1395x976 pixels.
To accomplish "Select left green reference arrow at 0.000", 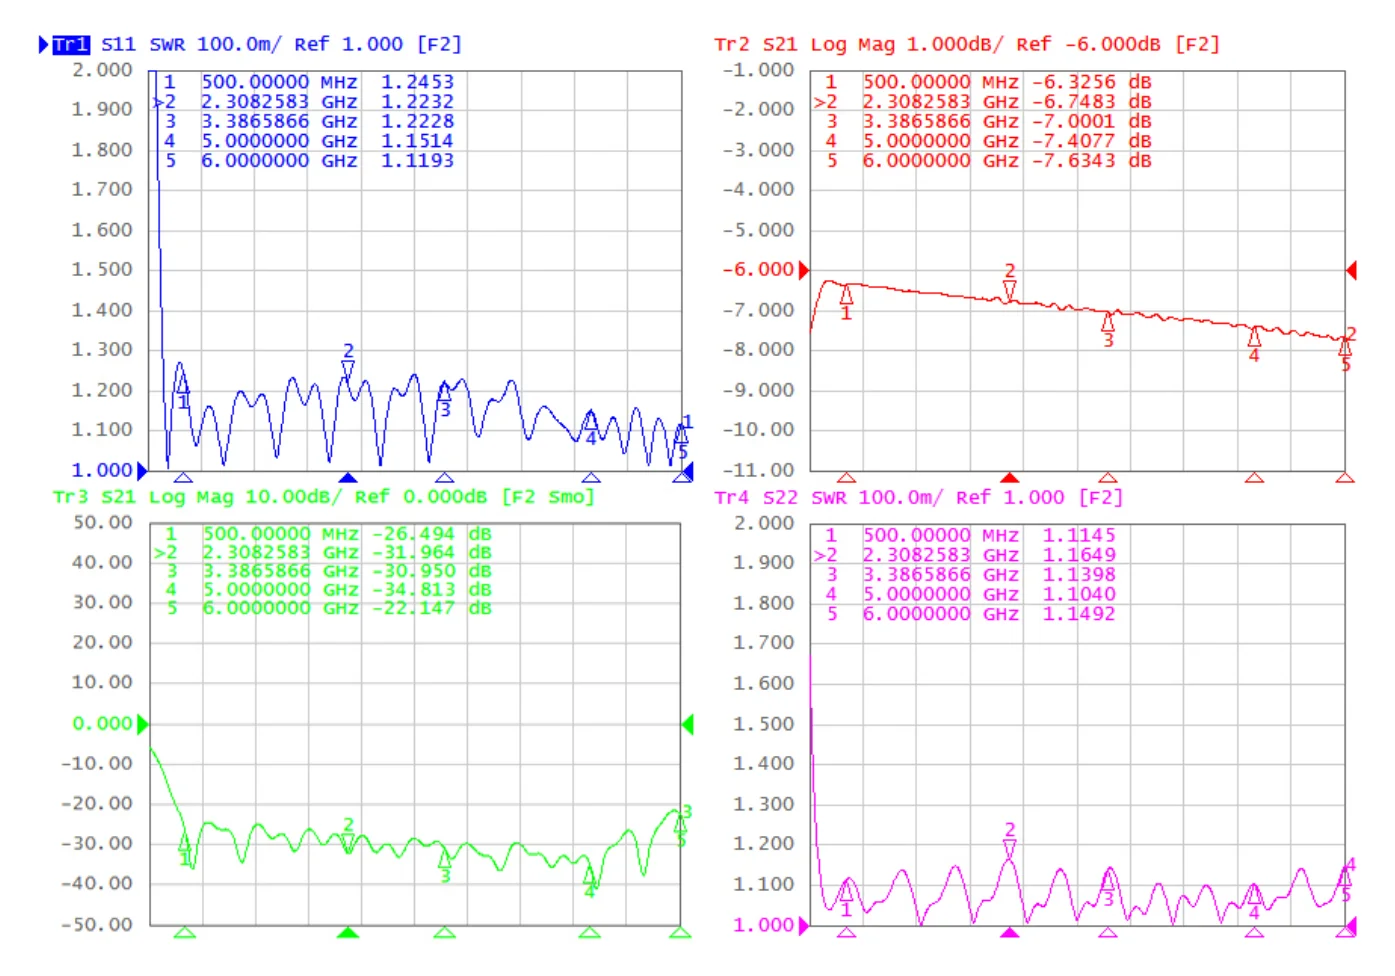I will (142, 724).
